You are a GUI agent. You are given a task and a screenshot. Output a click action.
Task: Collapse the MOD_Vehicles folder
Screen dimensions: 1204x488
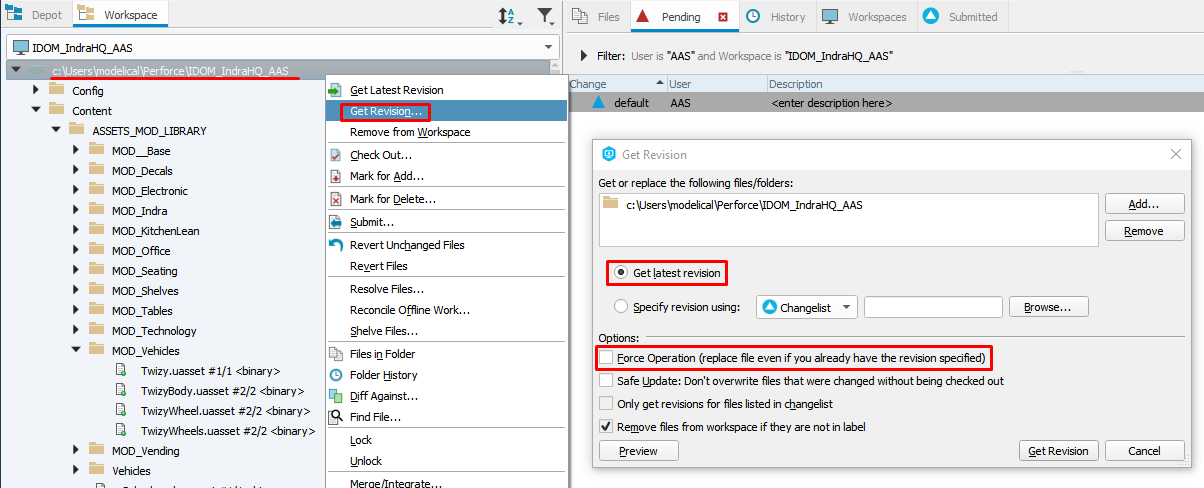76,350
